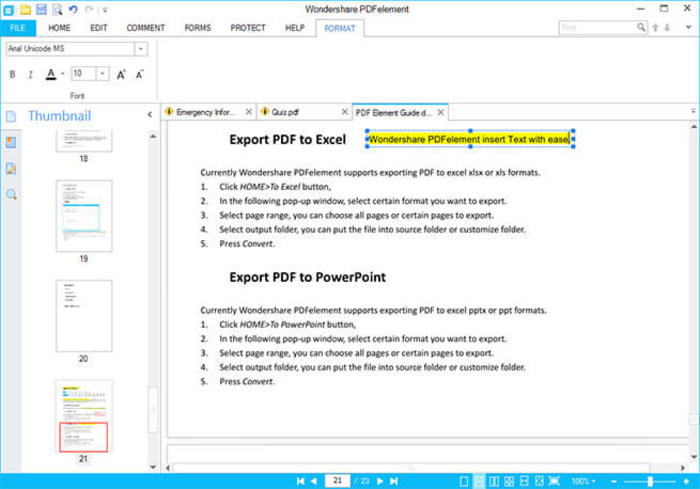
Task: Open the 100% zoom level dropdown
Action: (583, 481)
